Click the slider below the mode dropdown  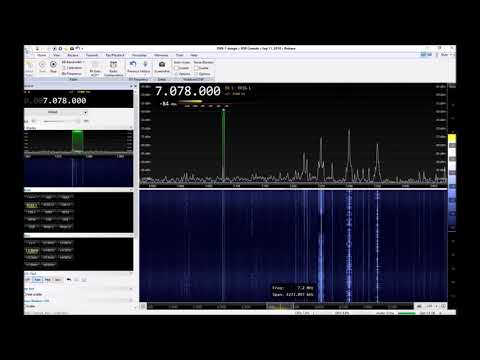coord(62,121)
